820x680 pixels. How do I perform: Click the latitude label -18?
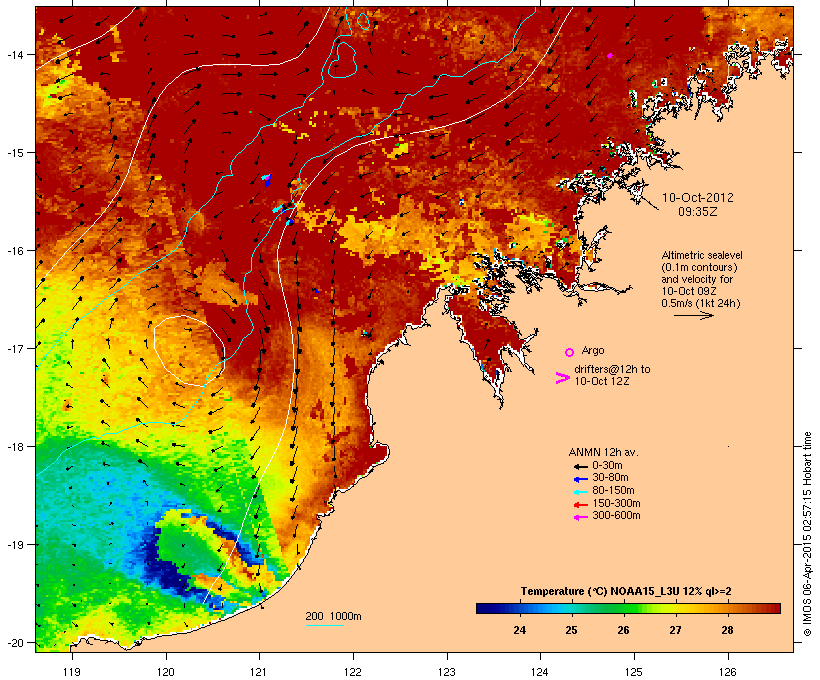pos(14,447)
